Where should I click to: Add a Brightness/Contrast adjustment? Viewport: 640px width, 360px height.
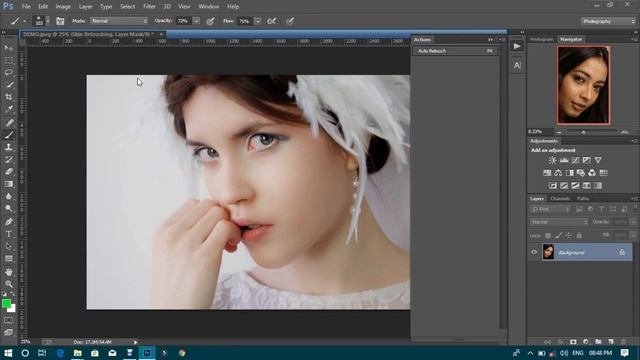tap(552, 160)
